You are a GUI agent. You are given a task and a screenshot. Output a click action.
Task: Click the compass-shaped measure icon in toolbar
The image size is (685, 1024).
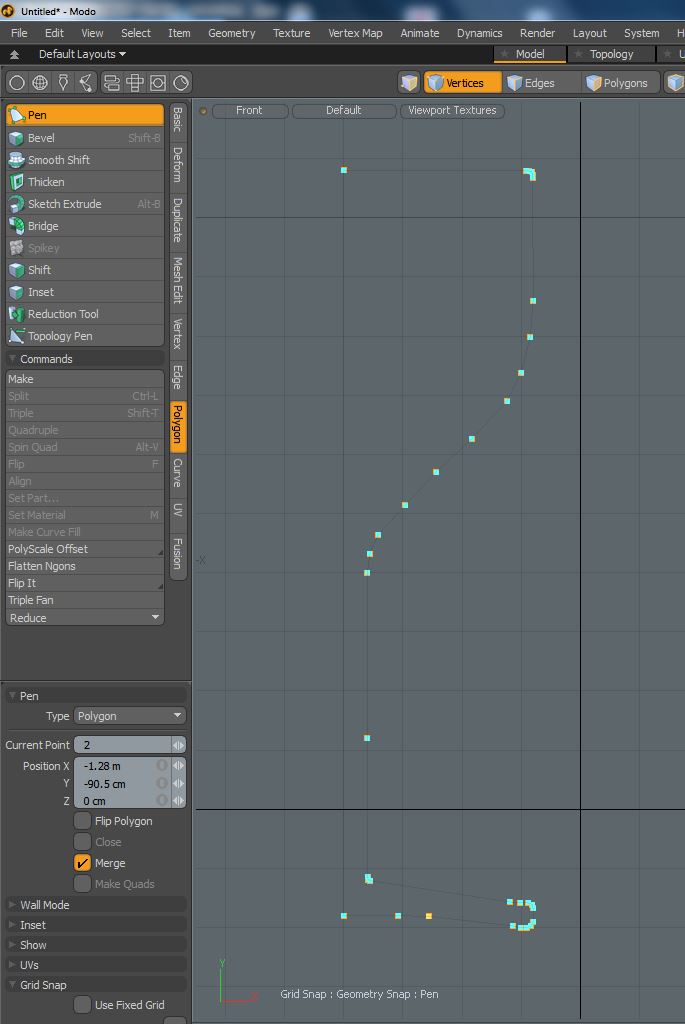[x=86, y=83]
